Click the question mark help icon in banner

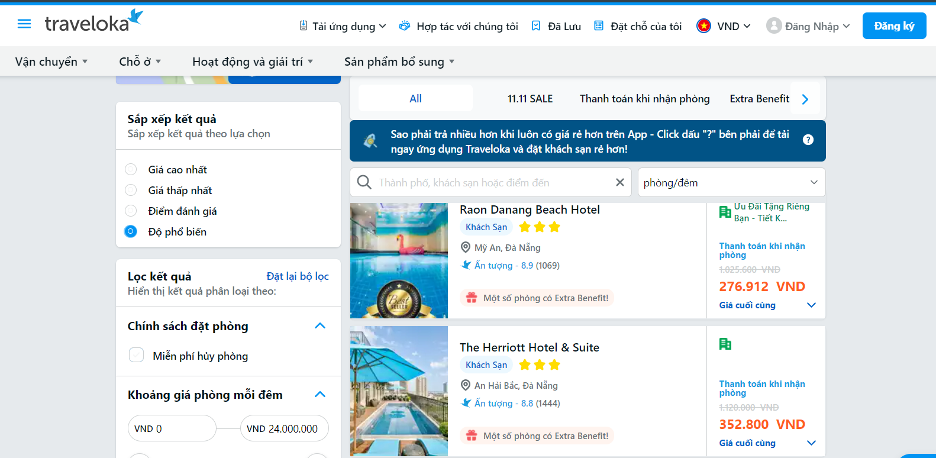tap(807, 141)
